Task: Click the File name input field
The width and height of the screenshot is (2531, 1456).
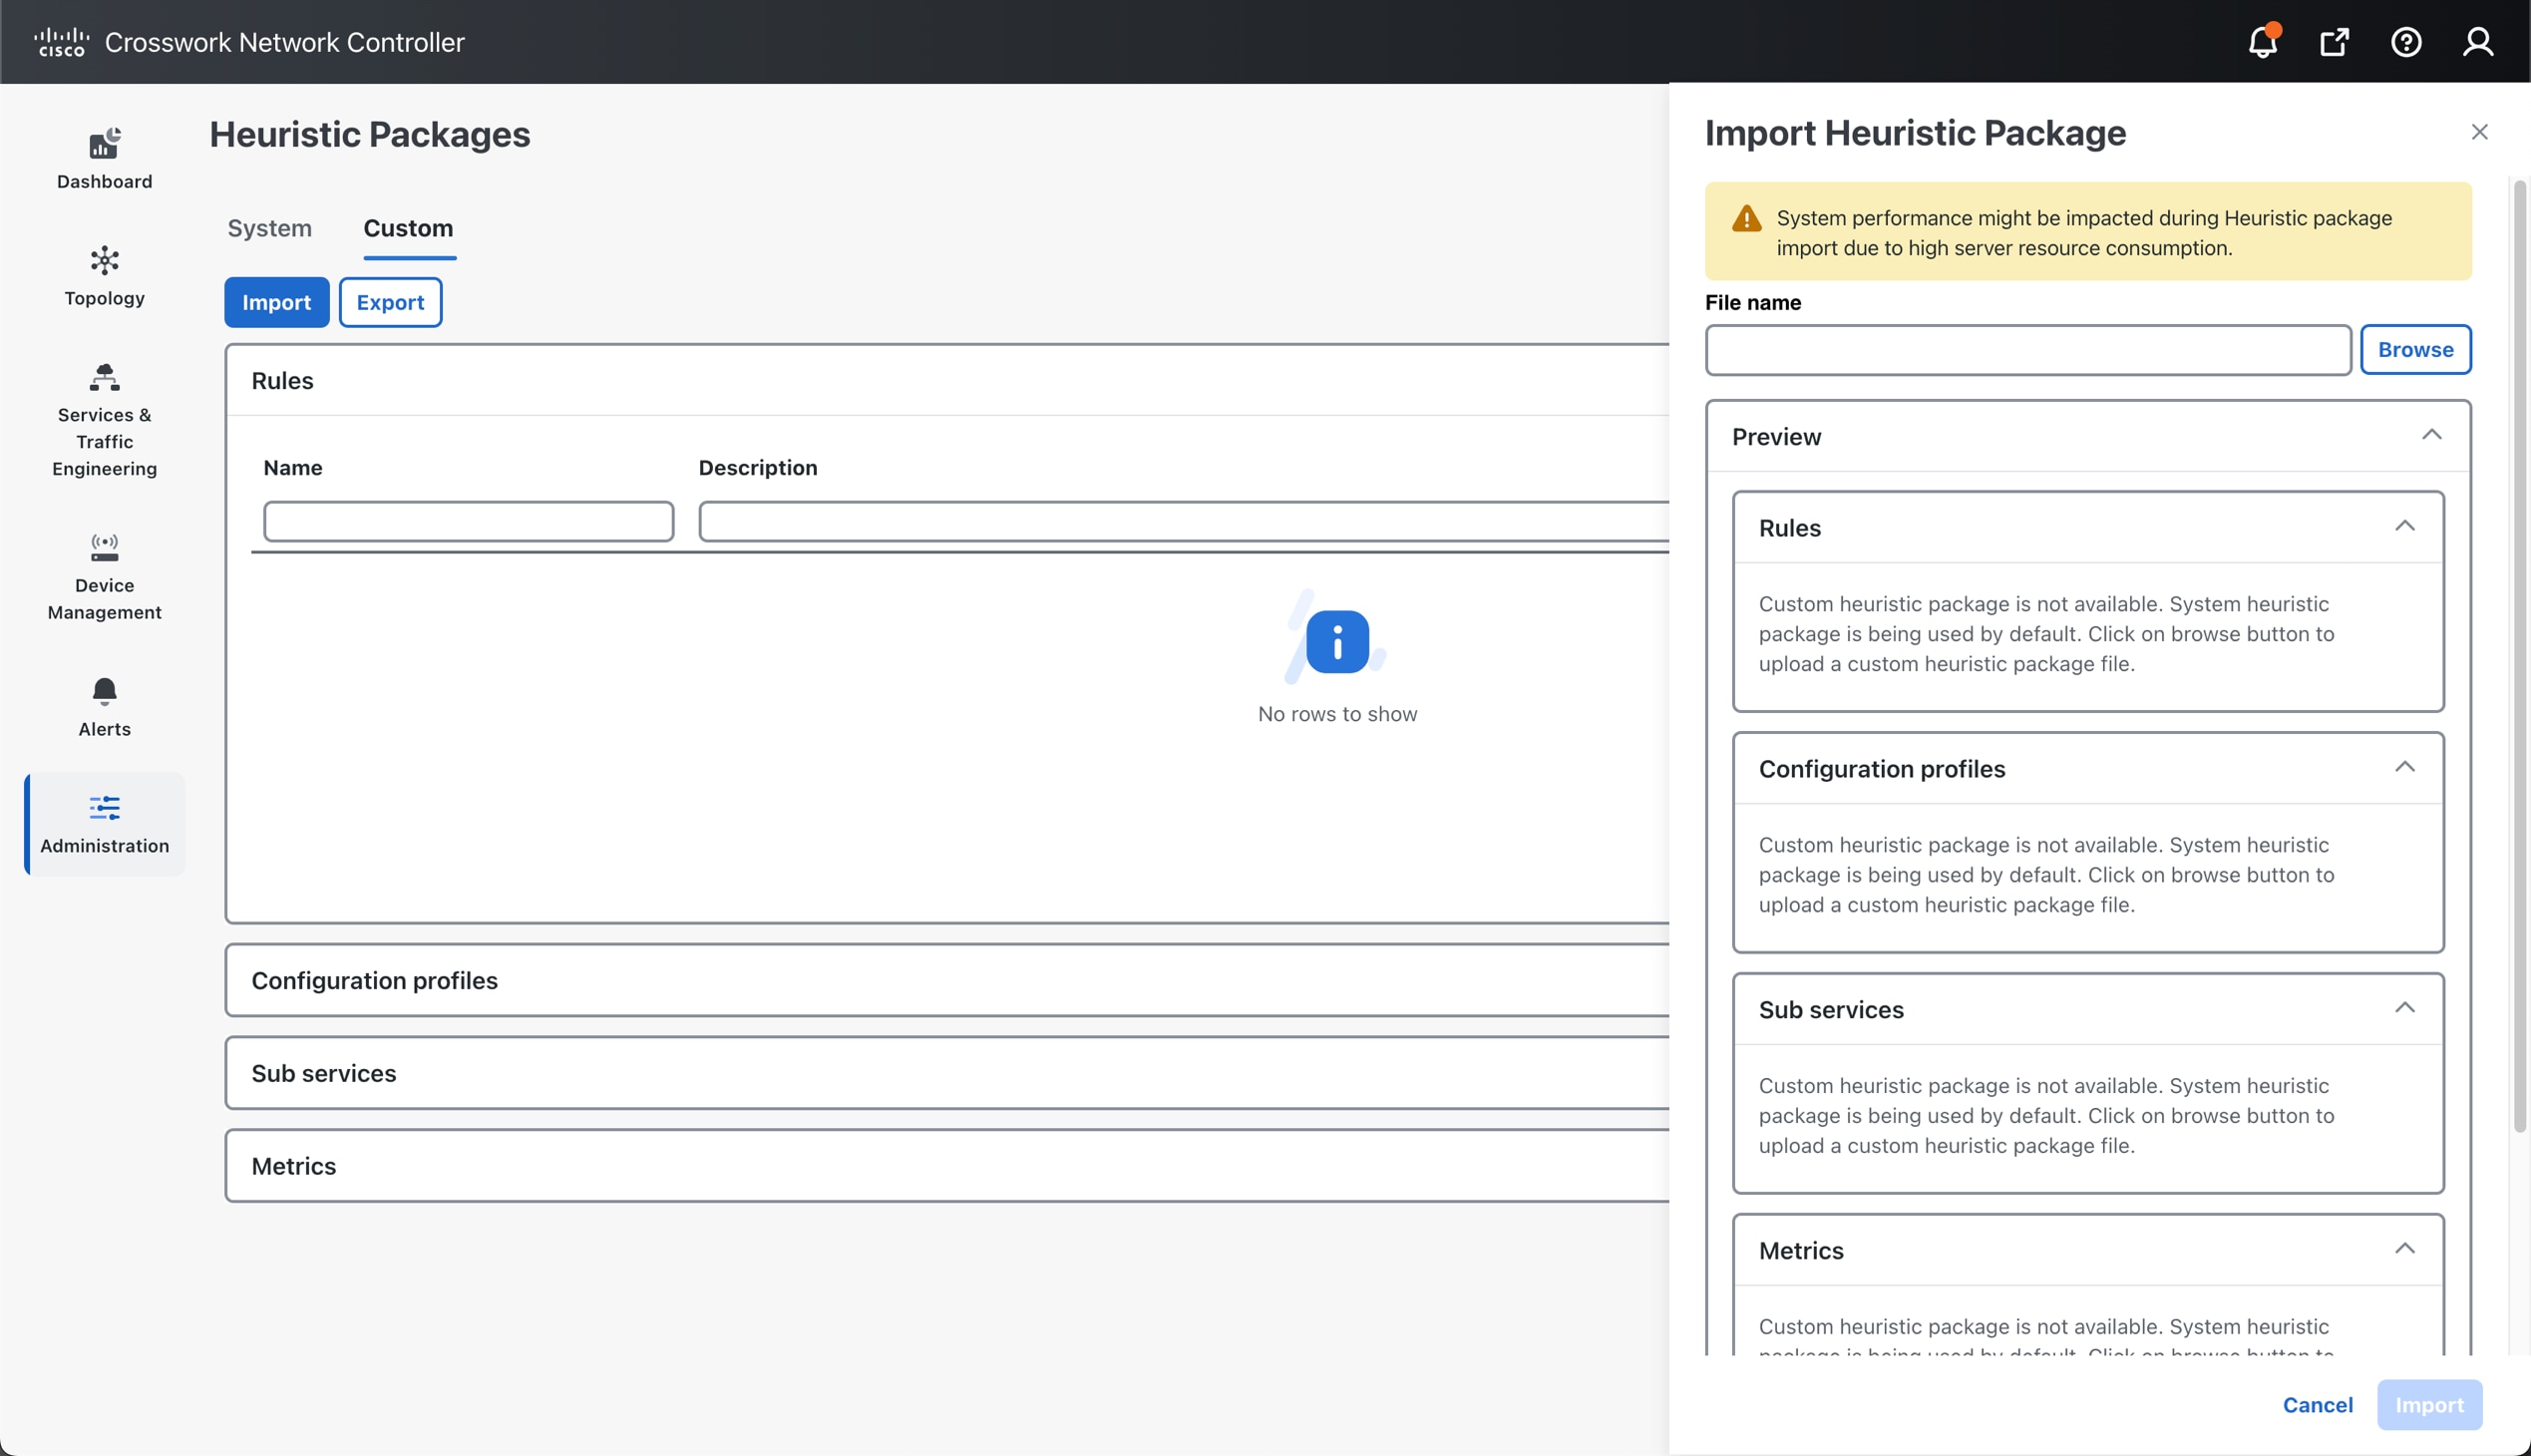Action: [x=2027, y=350]
